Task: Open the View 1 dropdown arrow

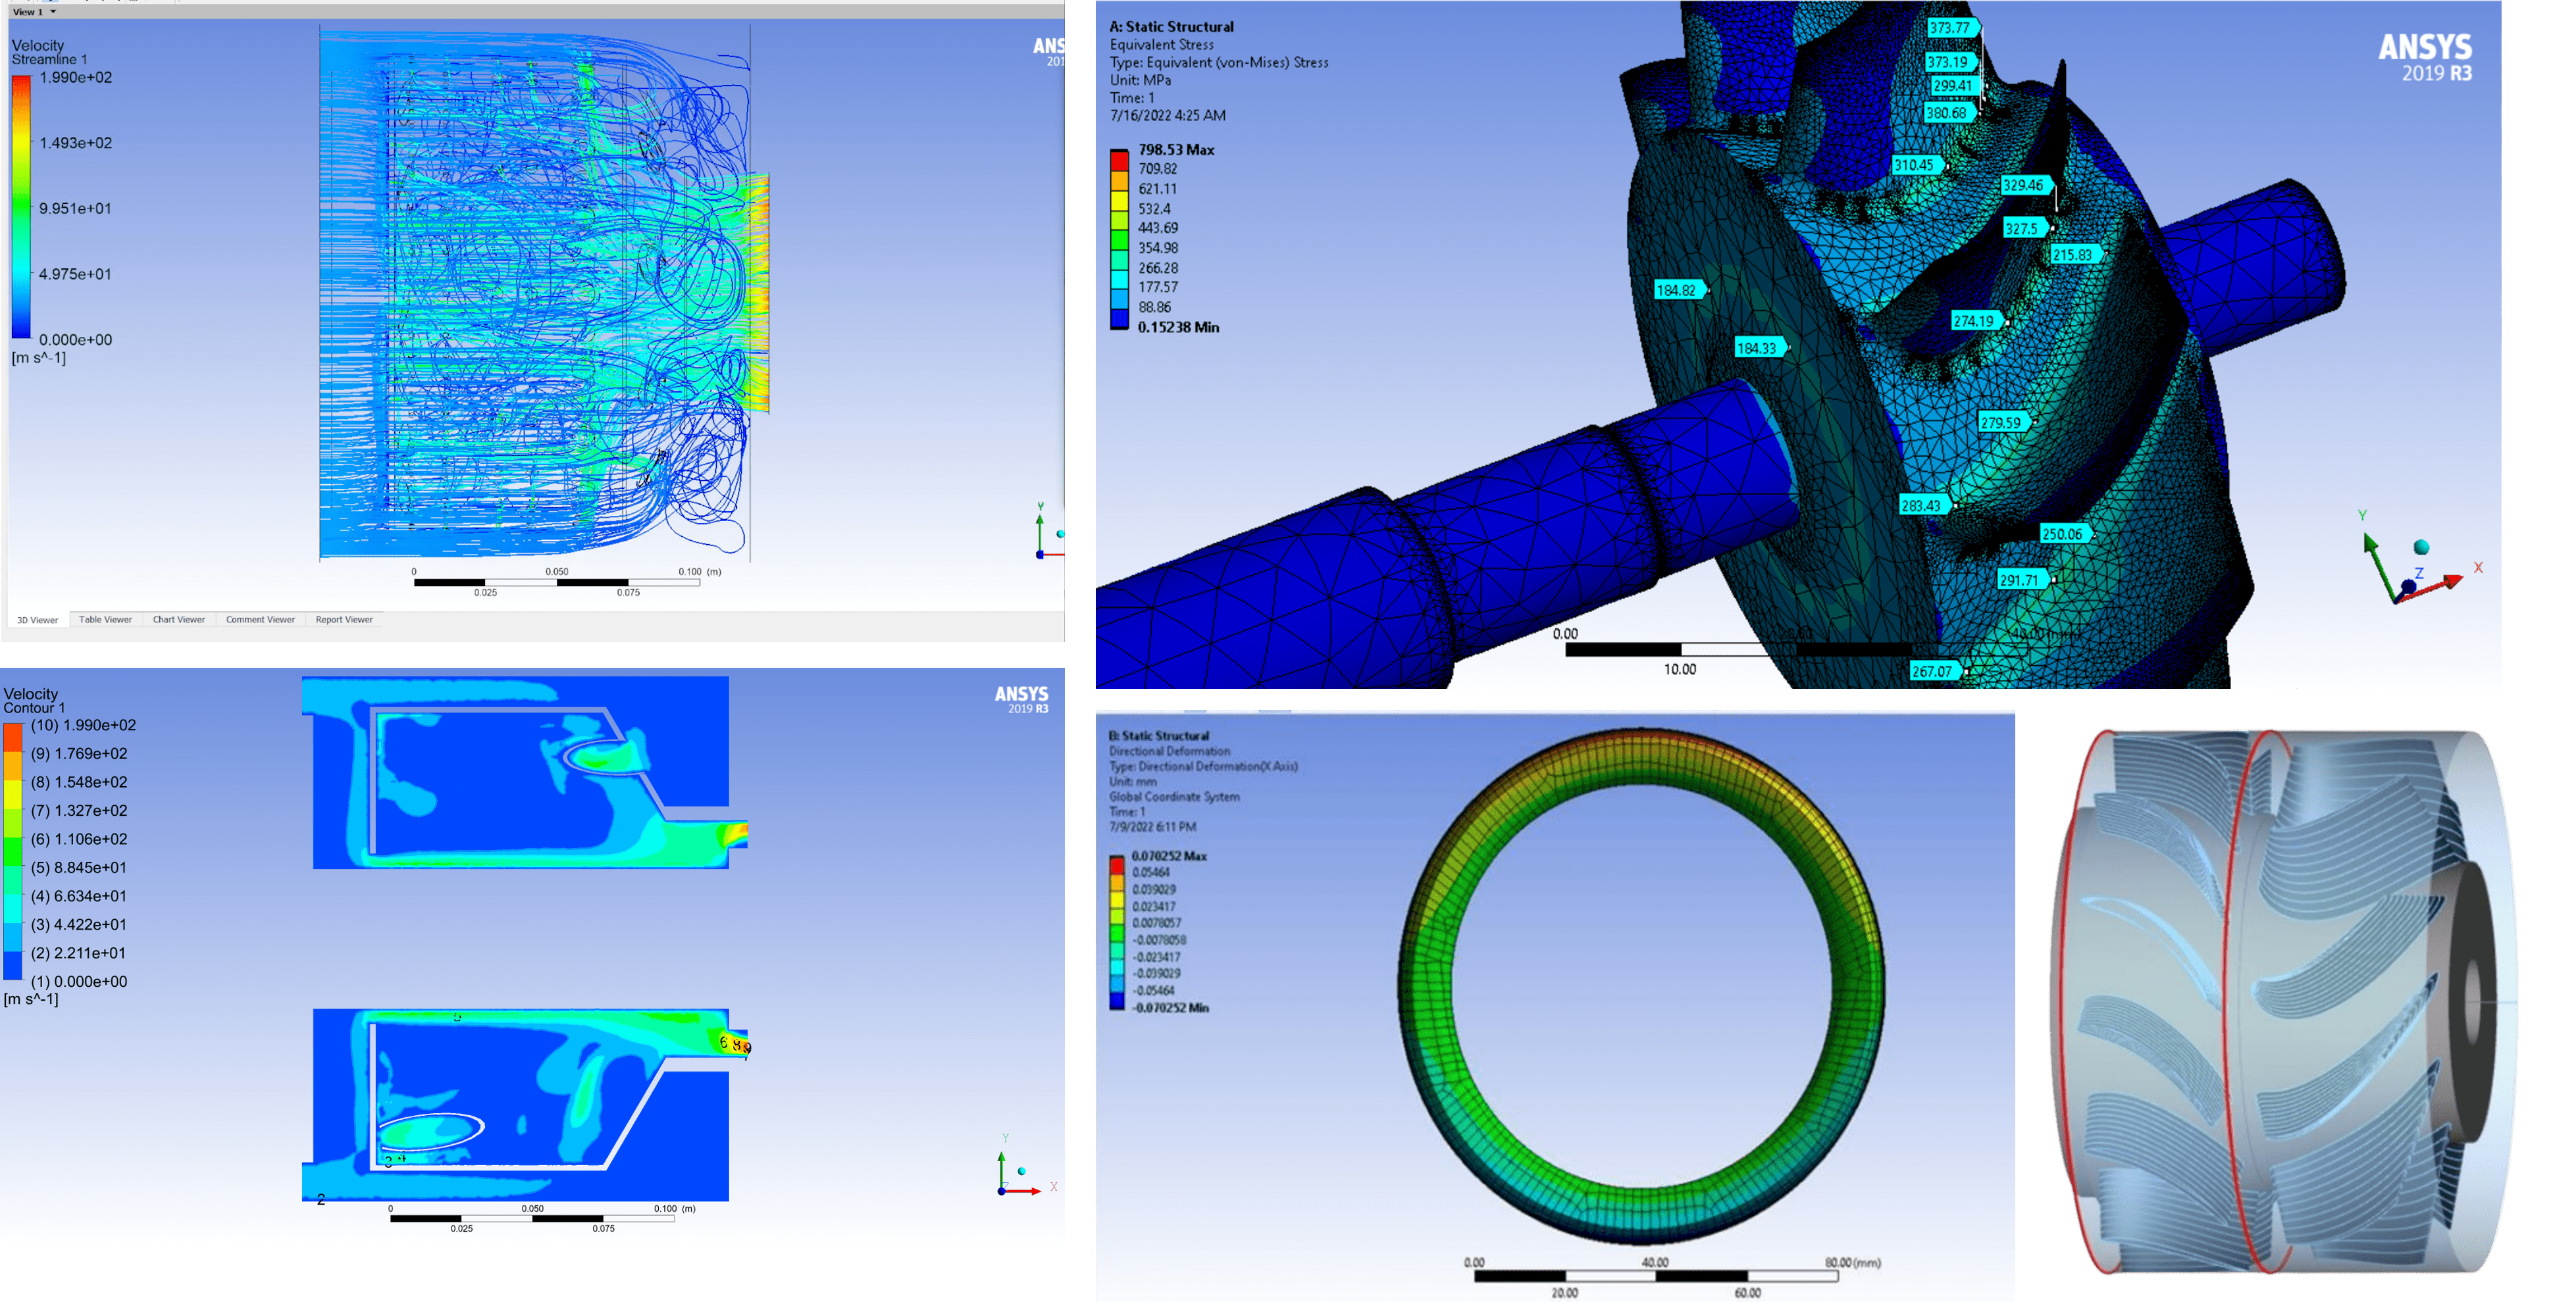Action: coord(53,12)
